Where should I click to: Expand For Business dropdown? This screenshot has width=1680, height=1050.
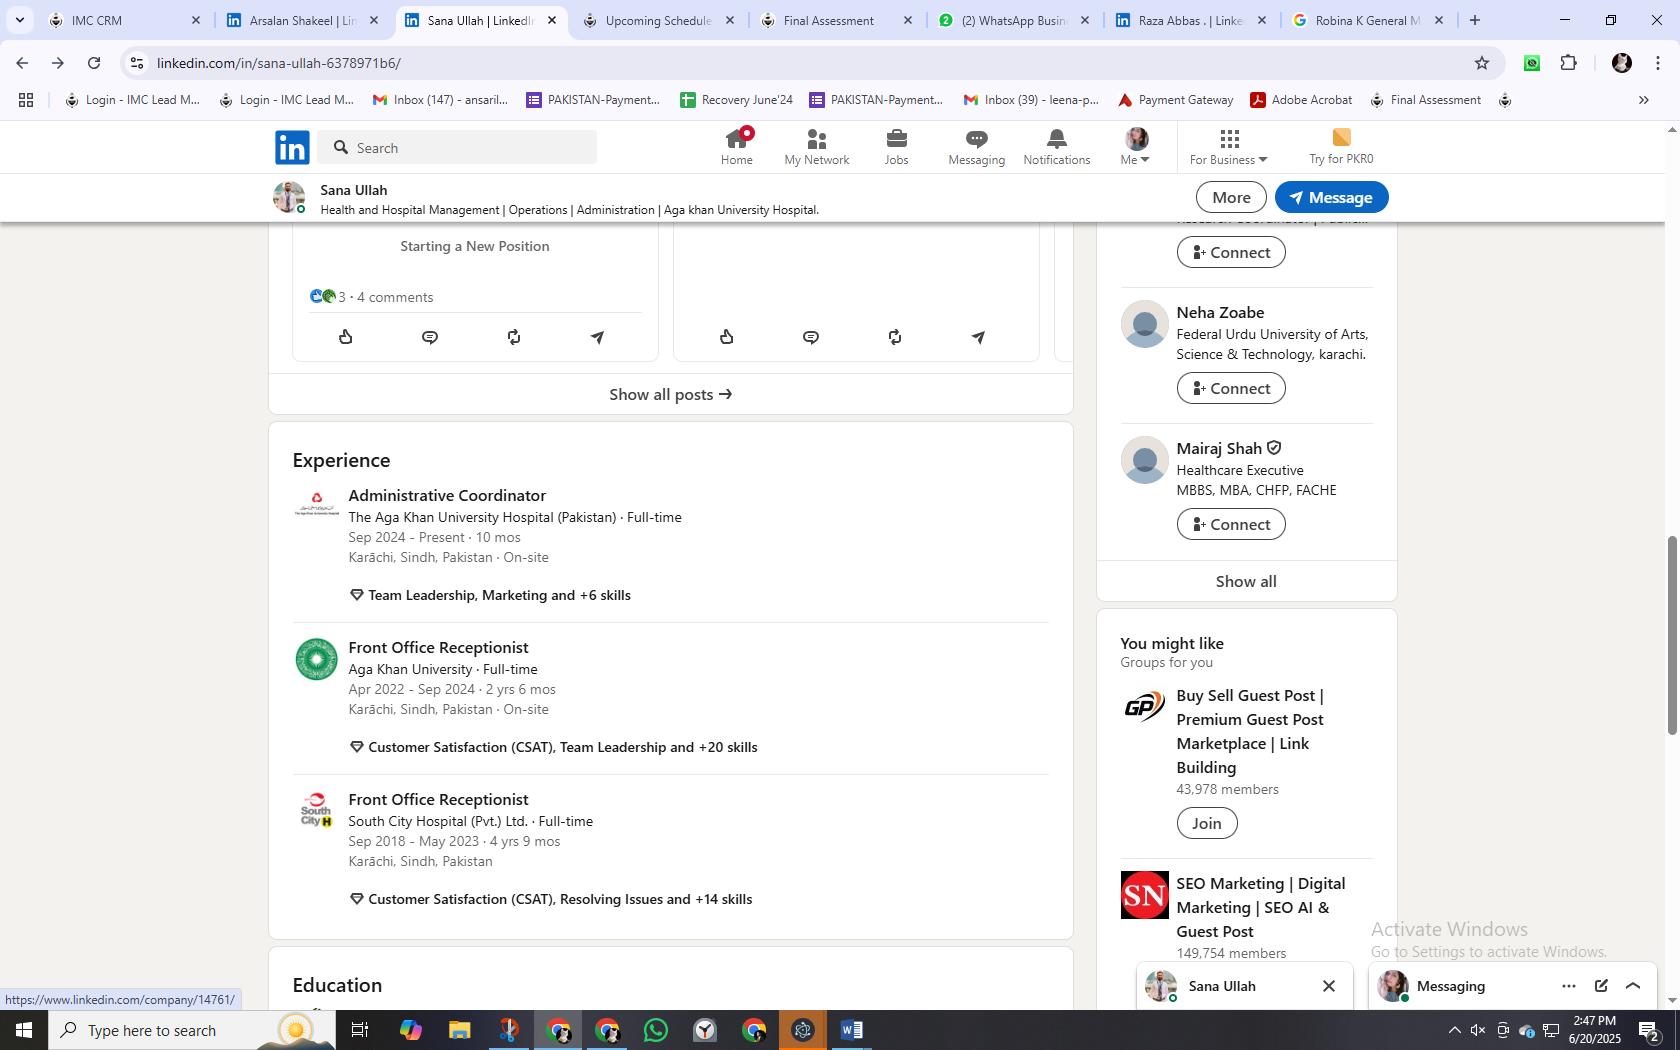pos(1228,147)
